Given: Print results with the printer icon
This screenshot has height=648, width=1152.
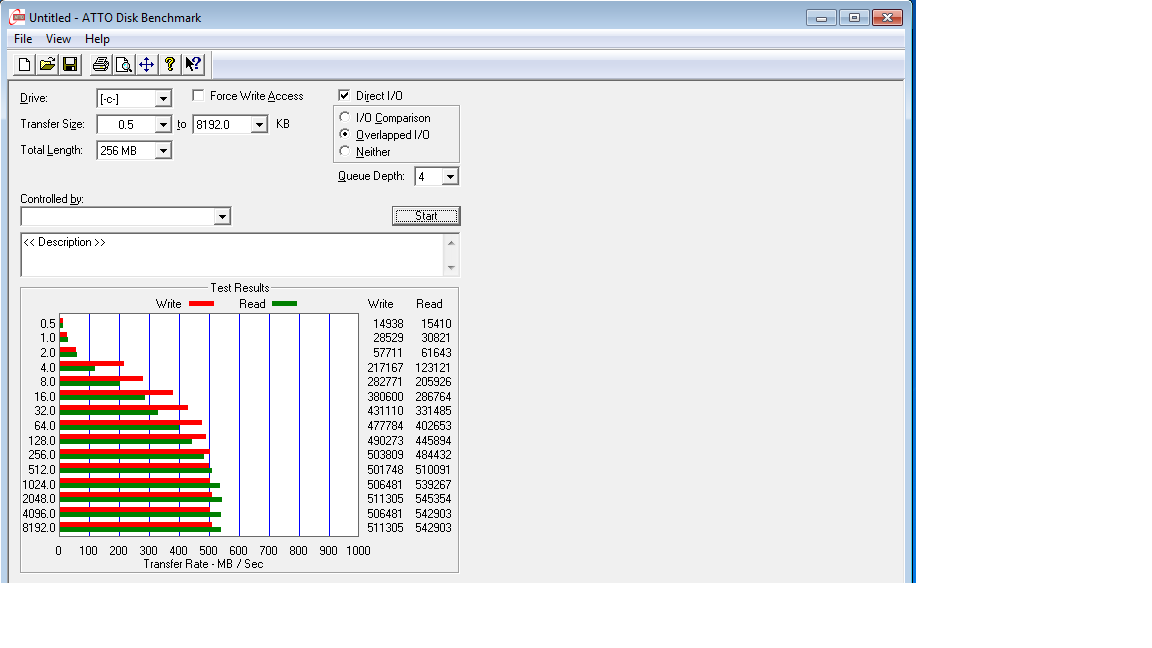Looking at the screenshot, I should click(x=101, y=65).
